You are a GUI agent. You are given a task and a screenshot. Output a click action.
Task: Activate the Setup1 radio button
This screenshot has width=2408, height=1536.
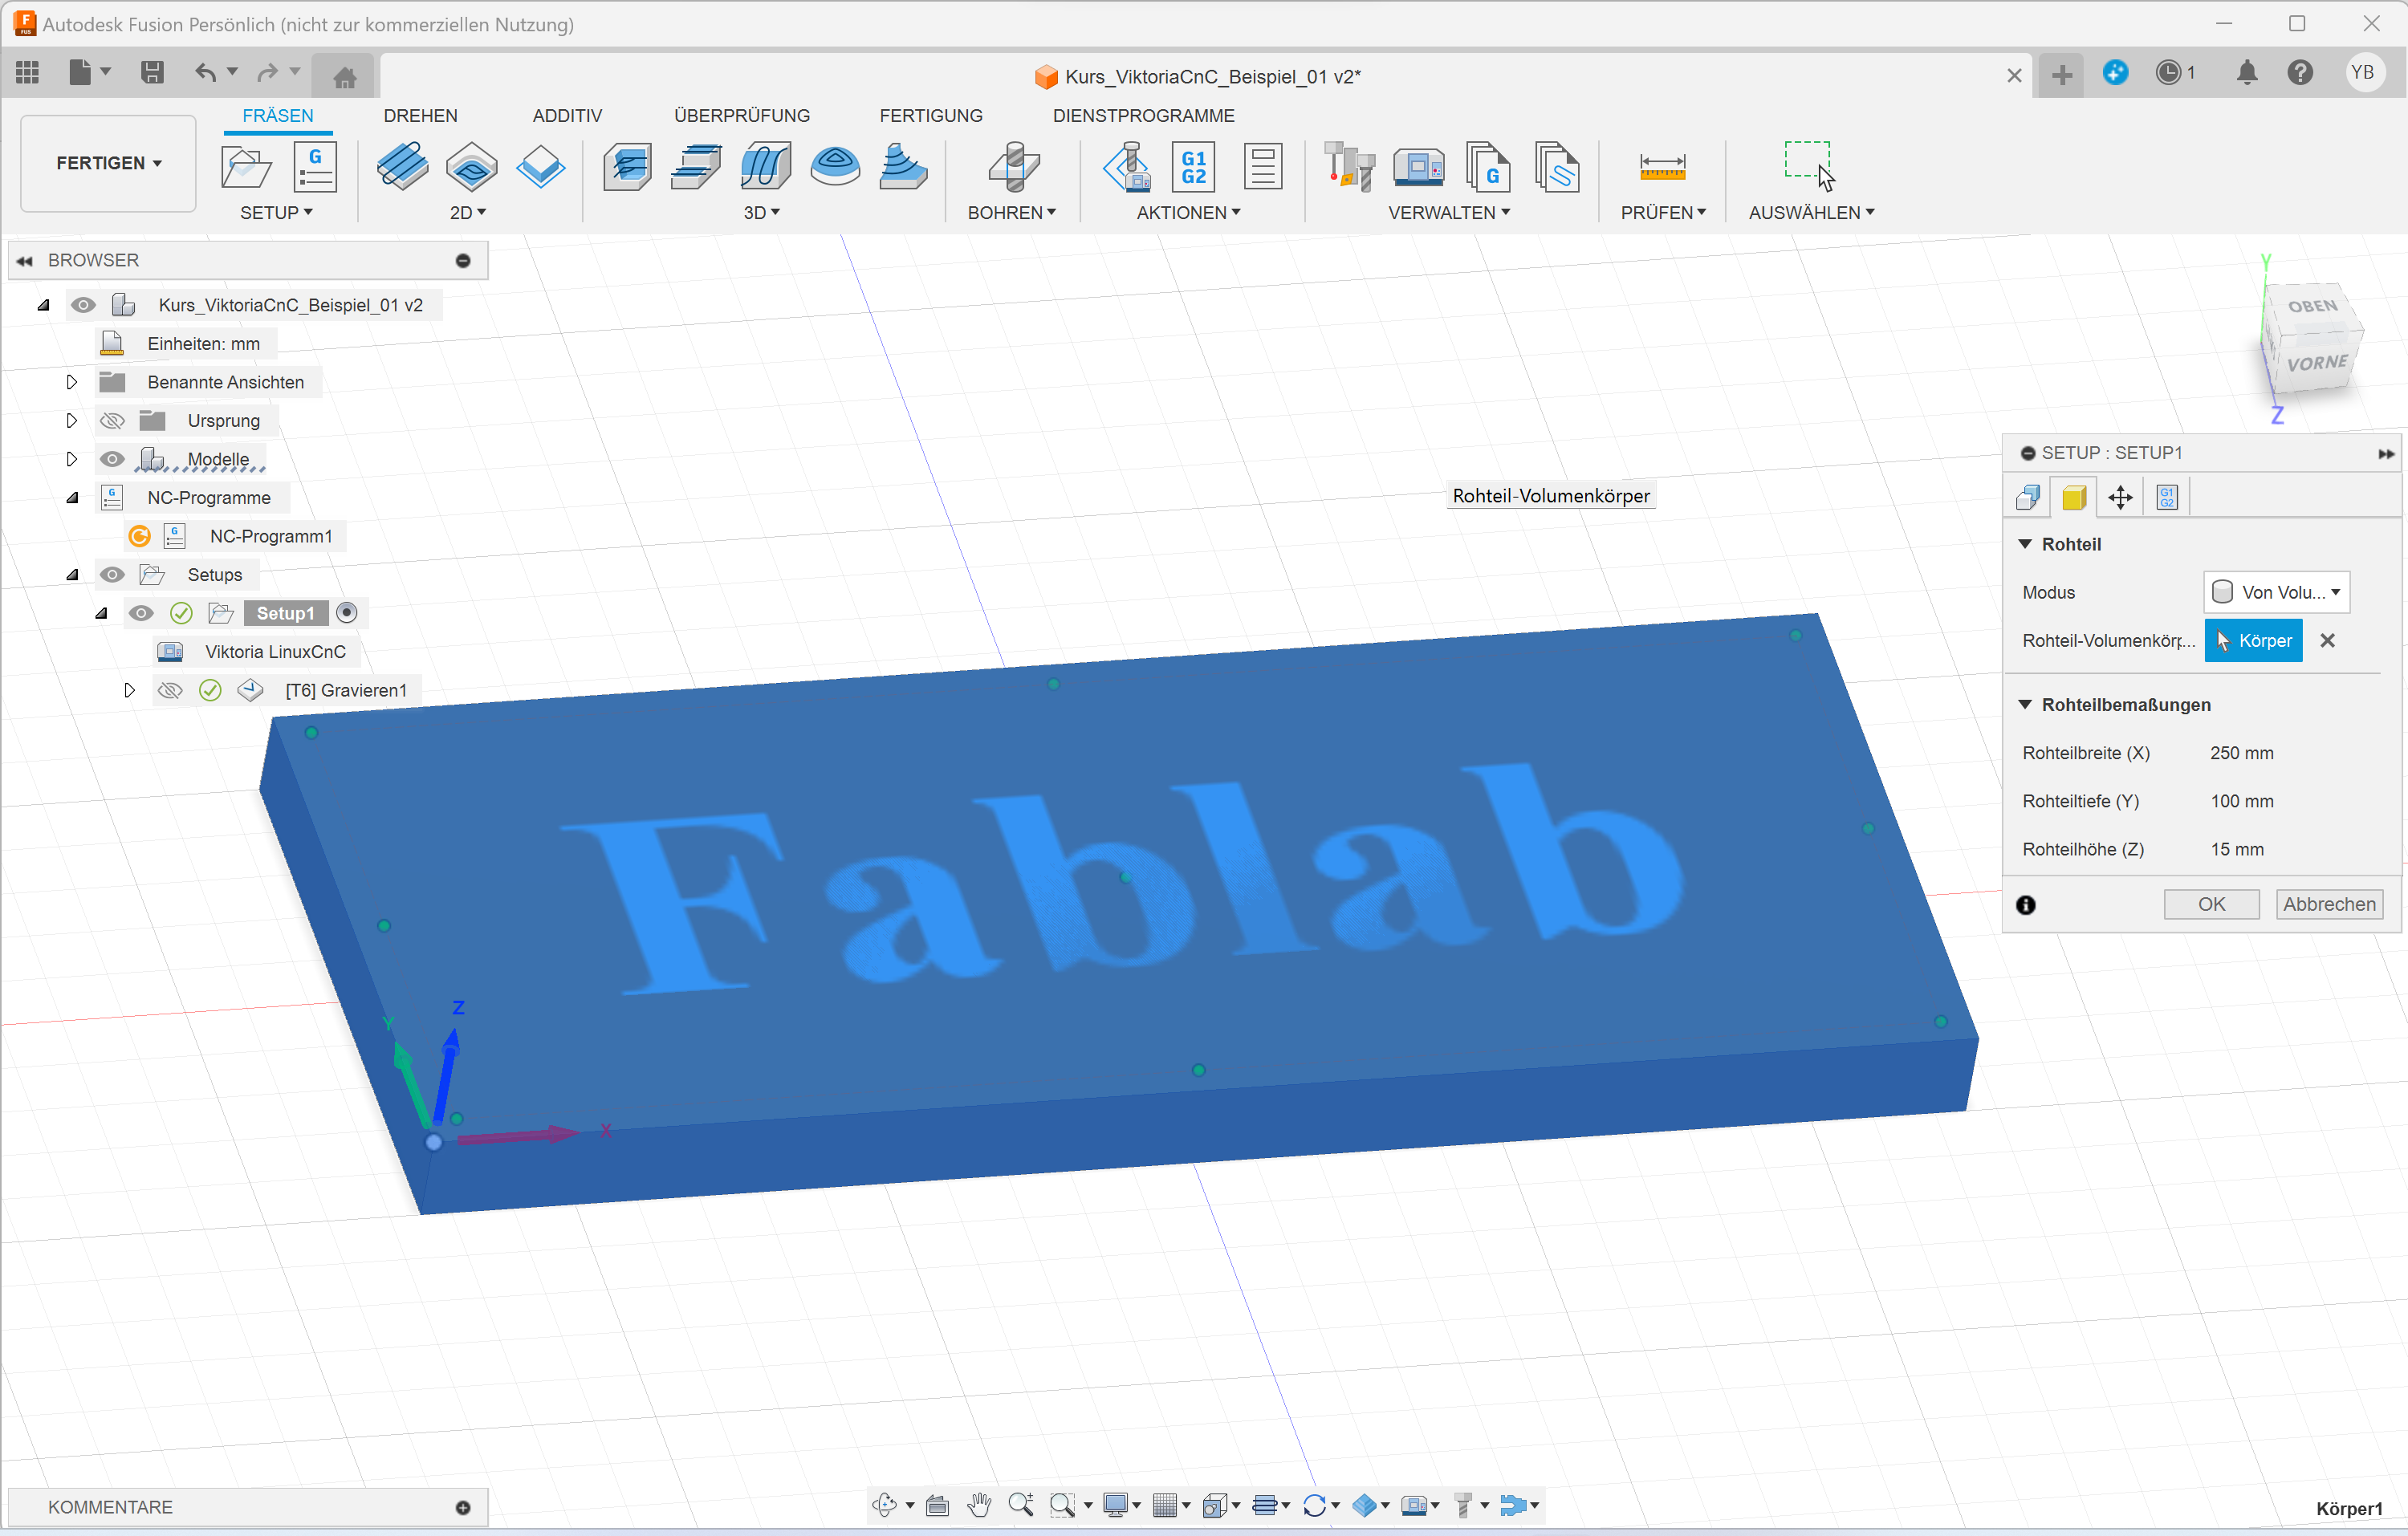click(347, 613)
